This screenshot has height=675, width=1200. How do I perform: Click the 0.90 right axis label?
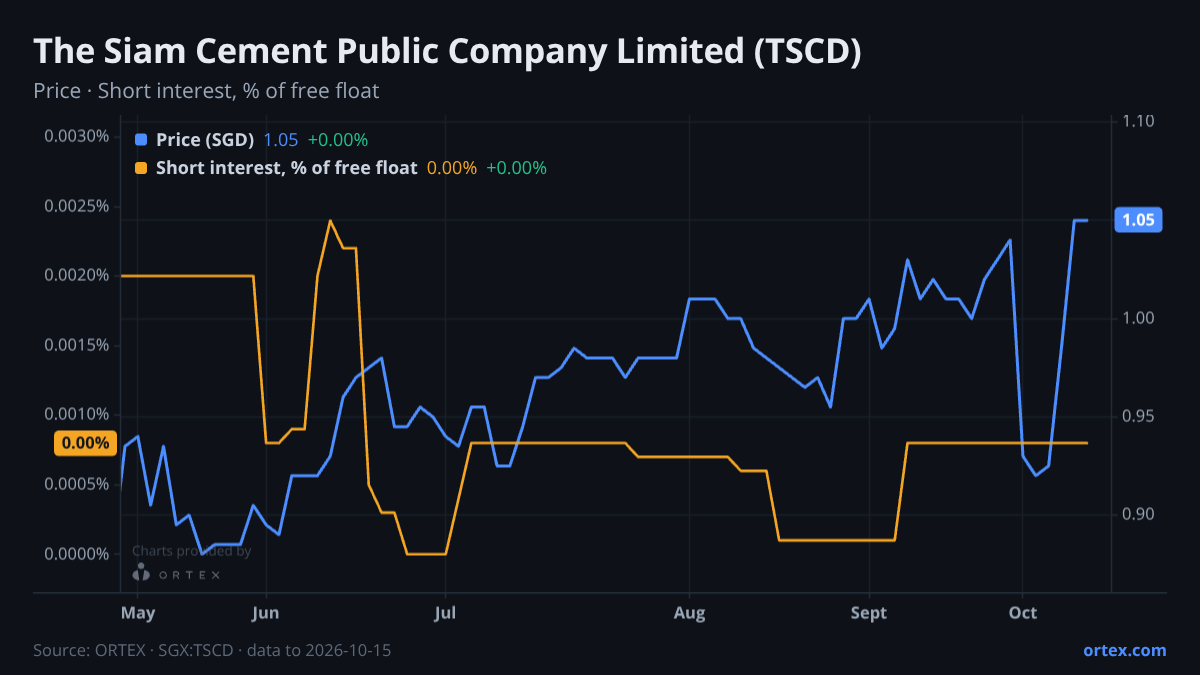[x=1139, y=514]
